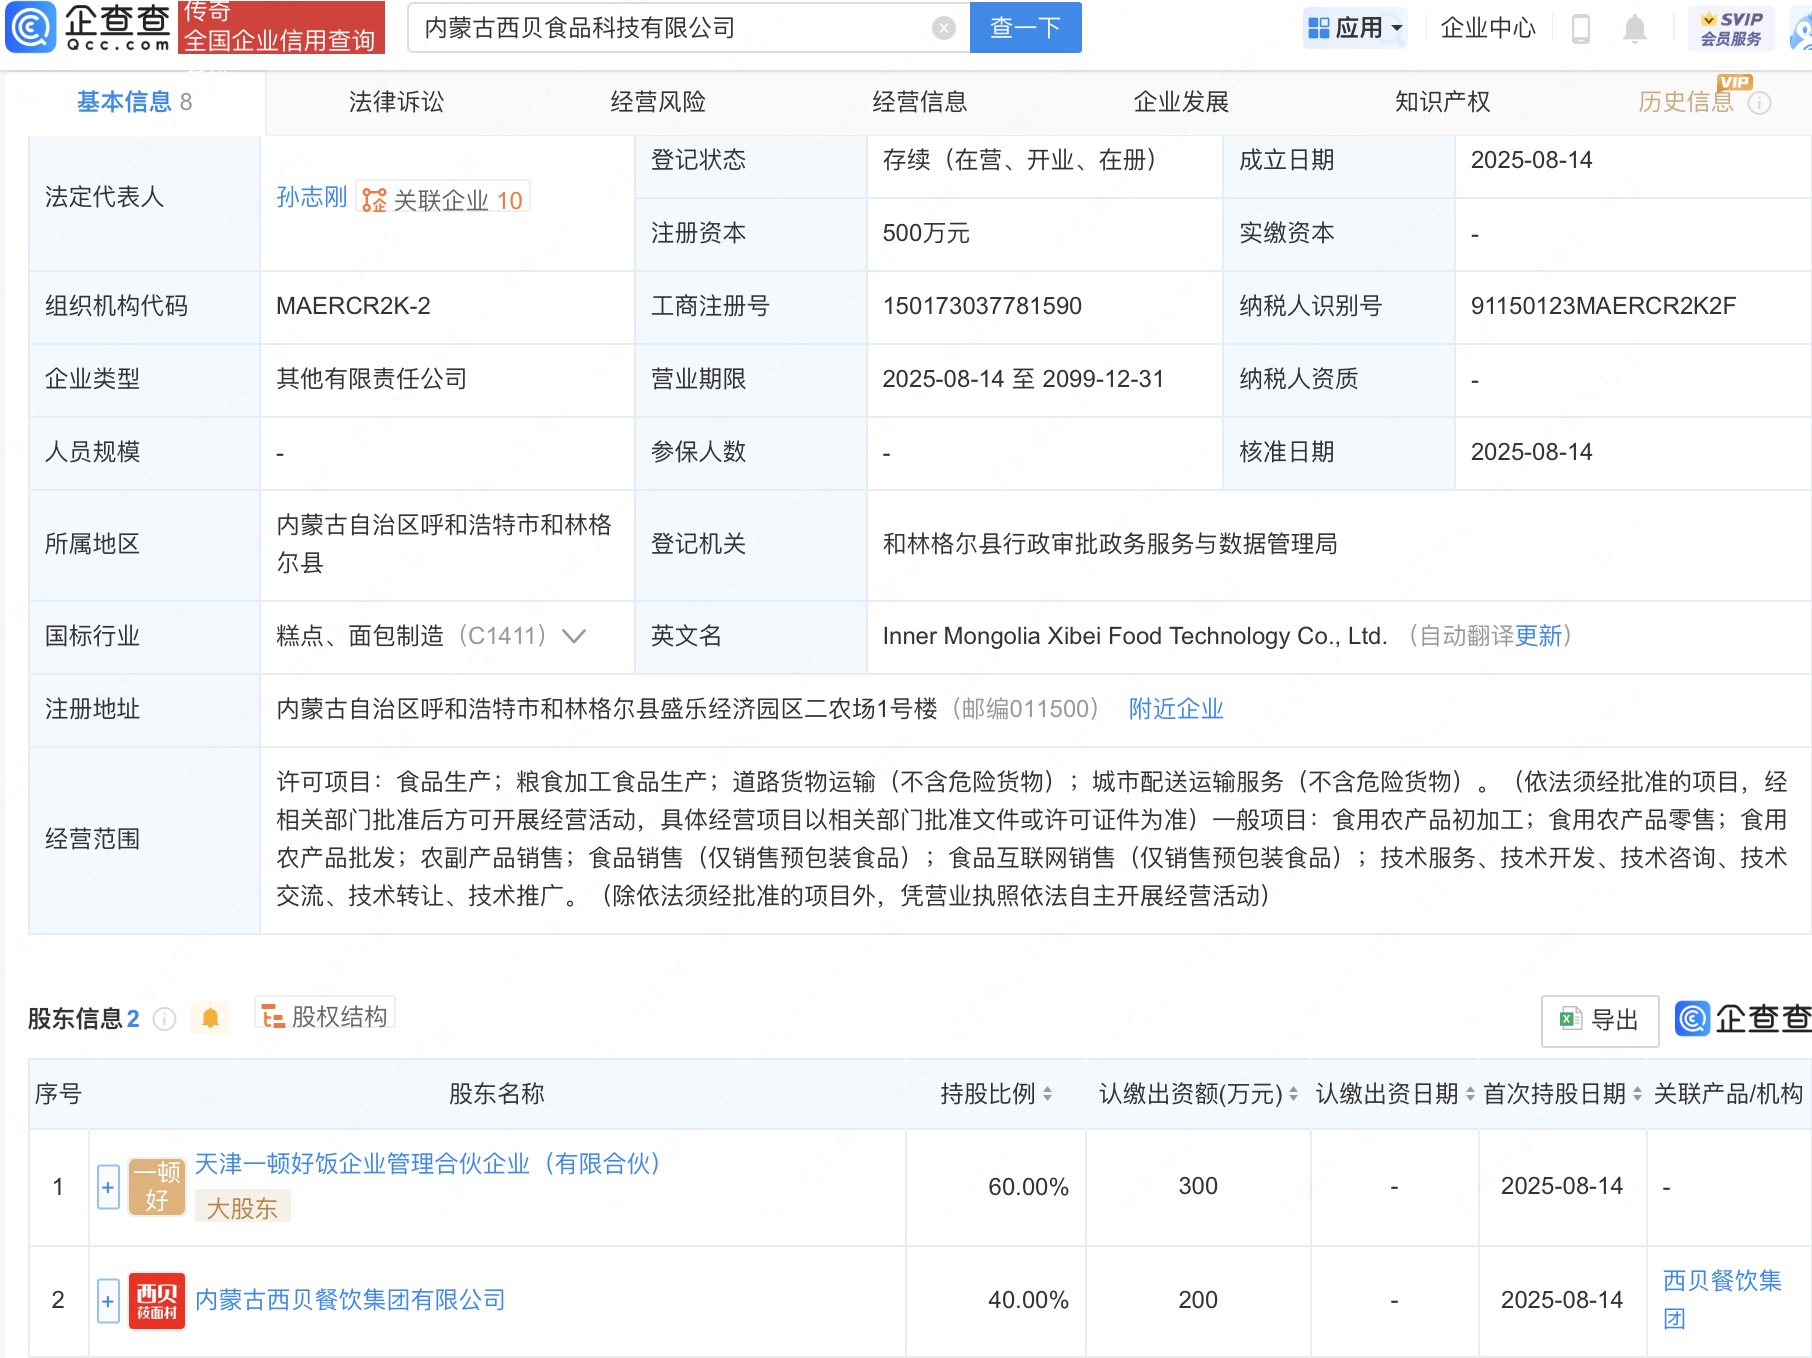Click organization code MAERCR2K-2
Viewport: 1812px width, 1358px height.
coord(353,306)
